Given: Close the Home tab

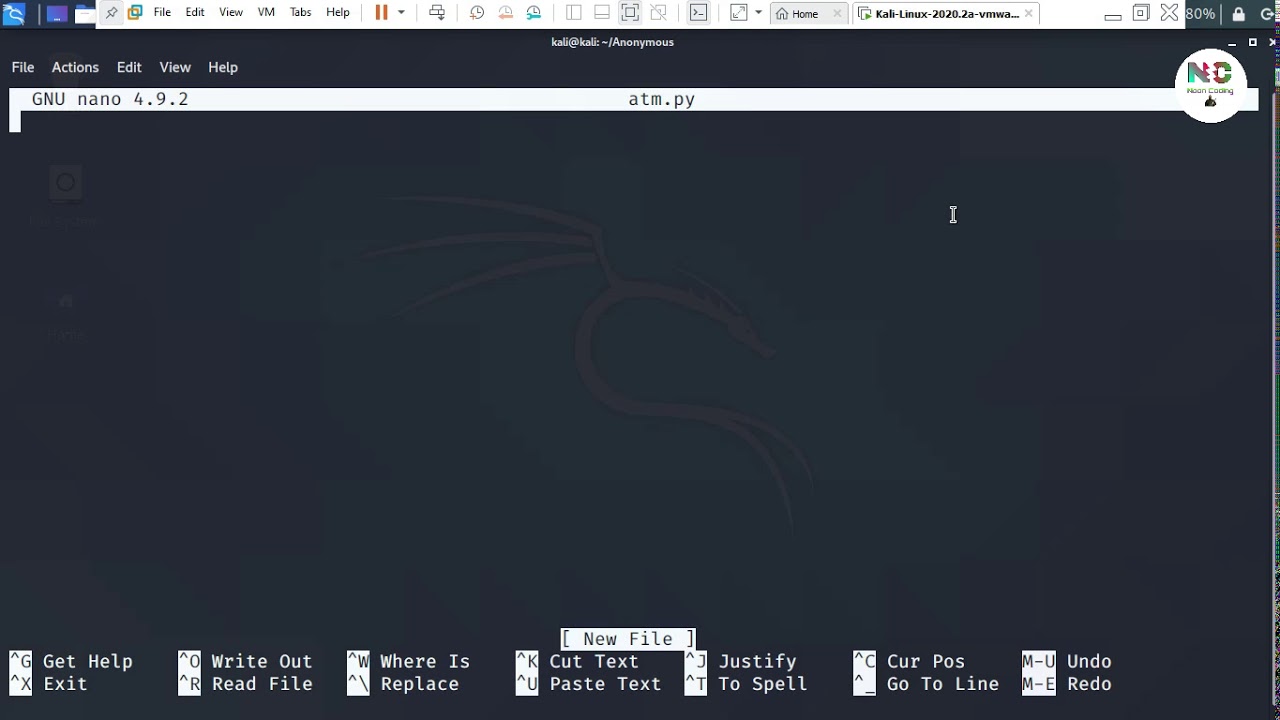Looking at the screenshot, I should (x=837, y=14).
